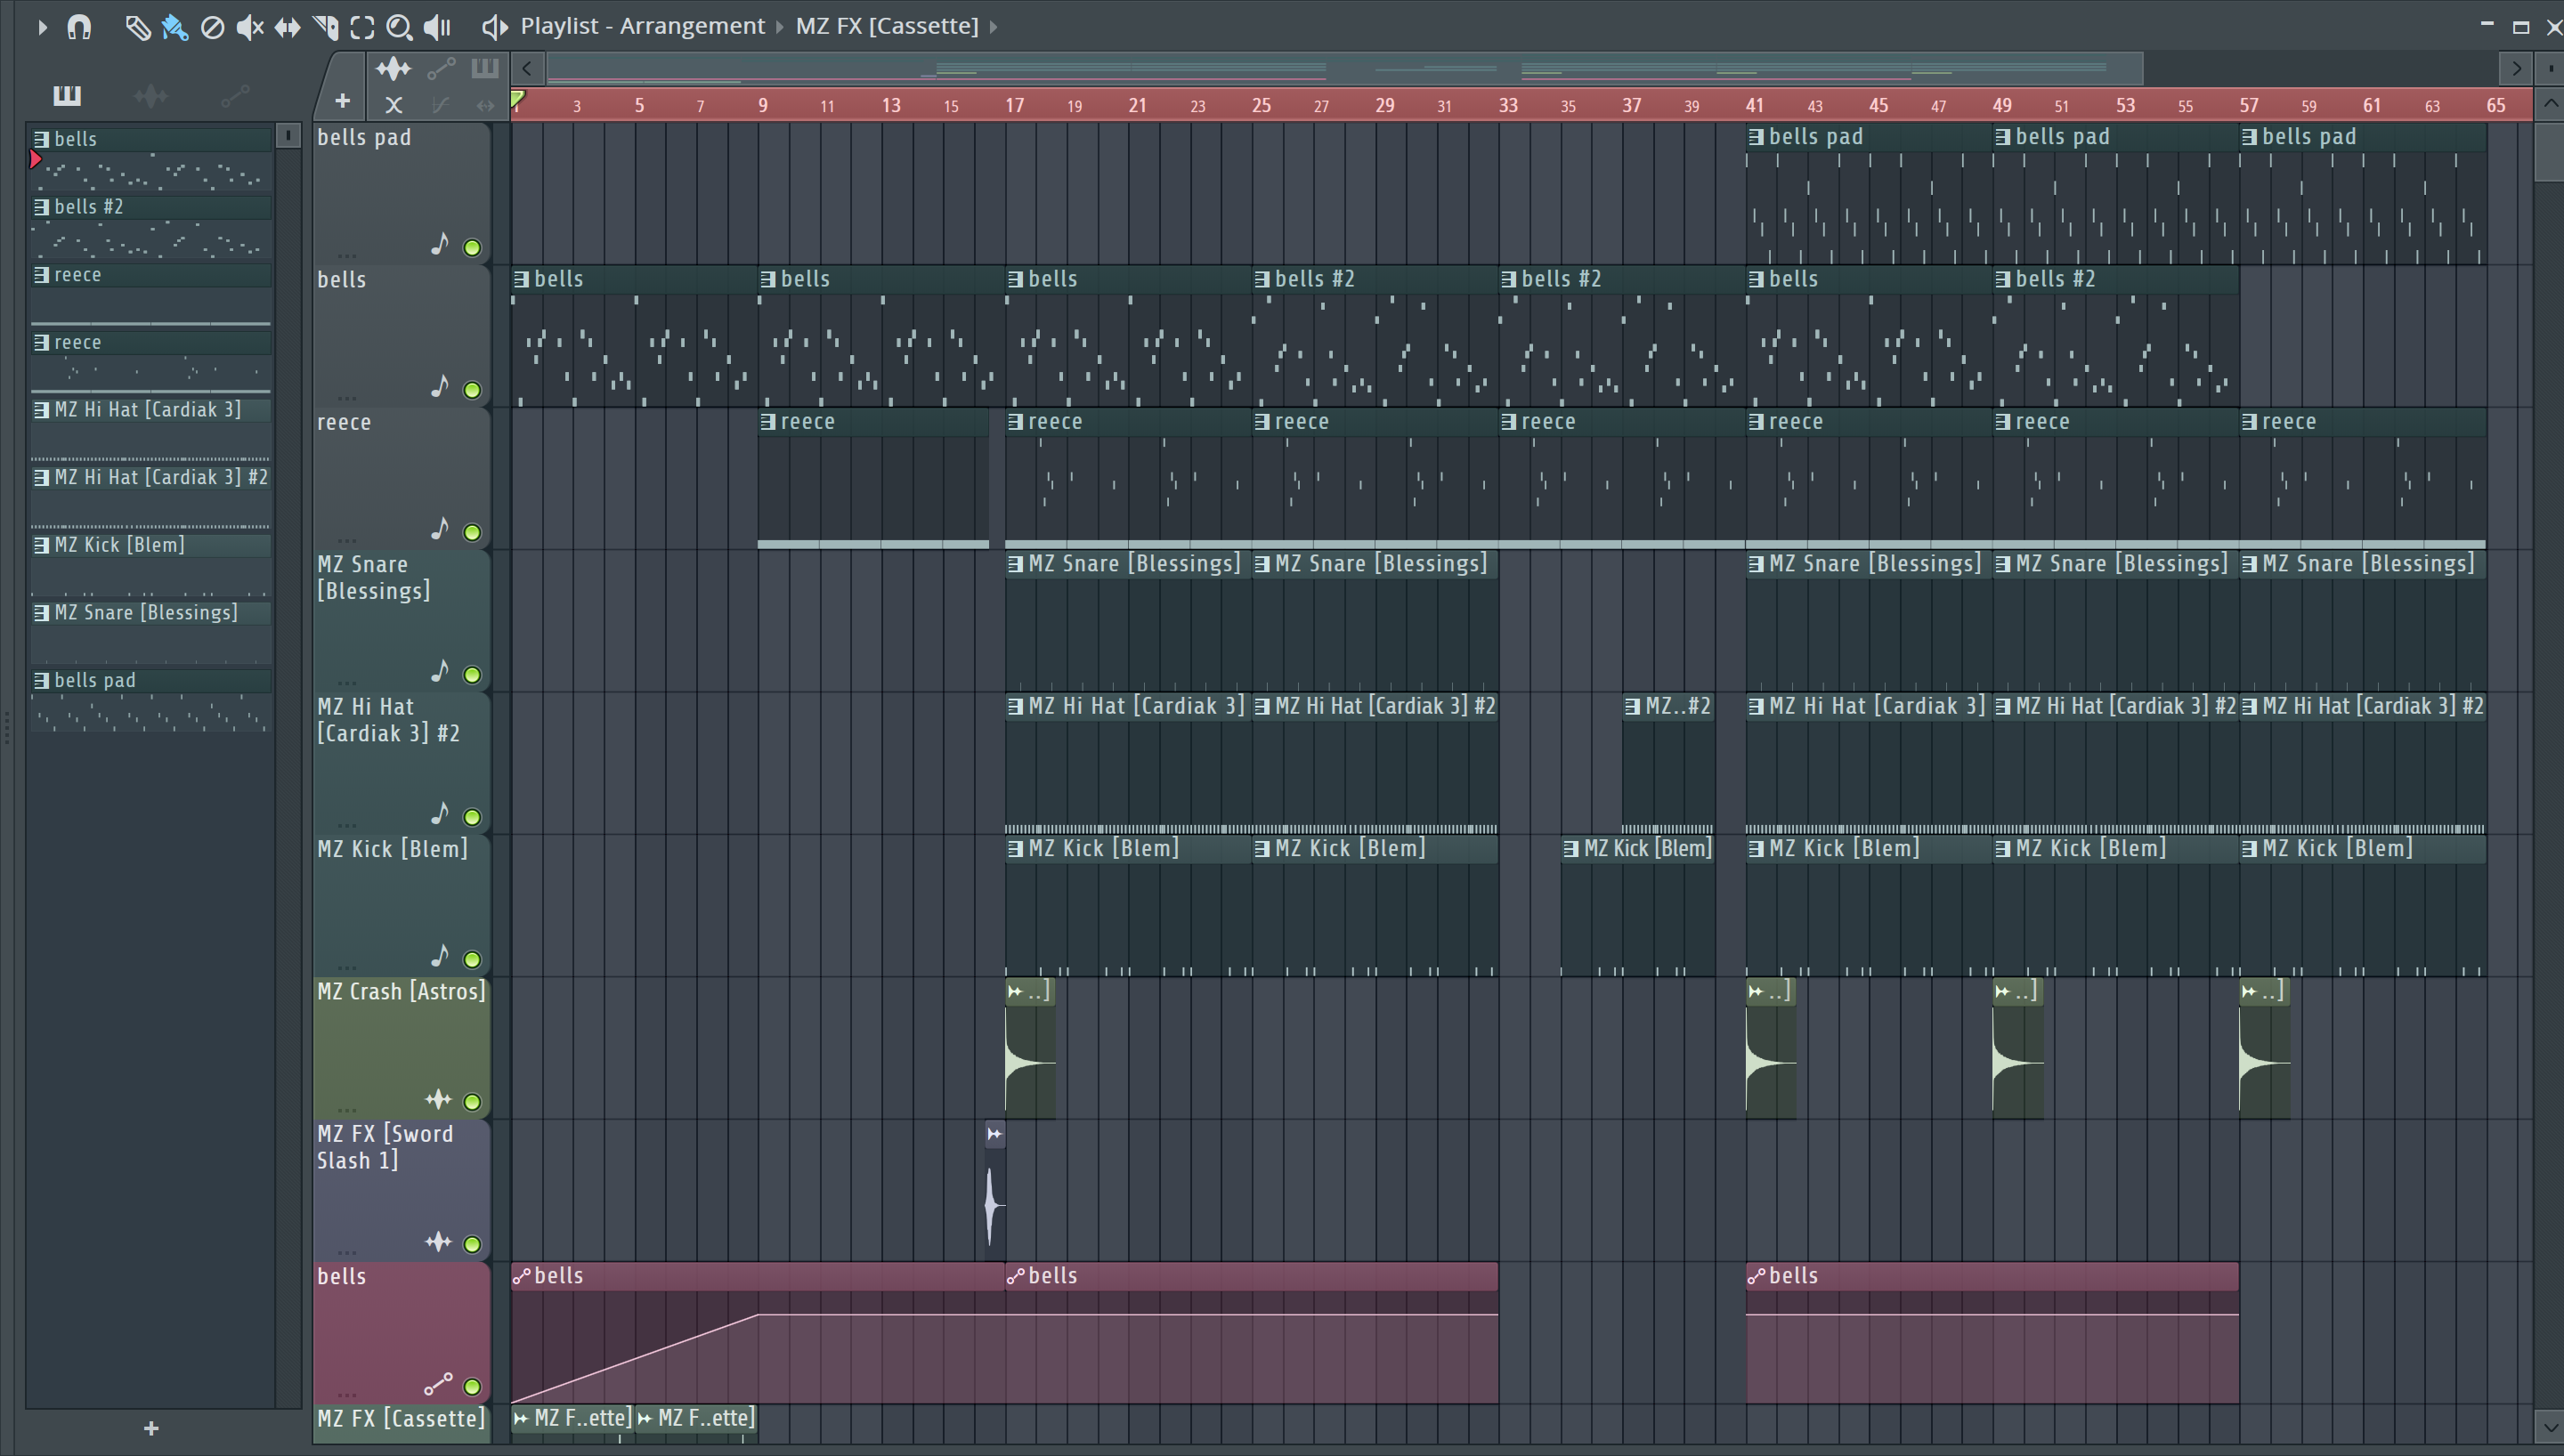Select bells #2 pattern in picker

click(x=151, y=226)
